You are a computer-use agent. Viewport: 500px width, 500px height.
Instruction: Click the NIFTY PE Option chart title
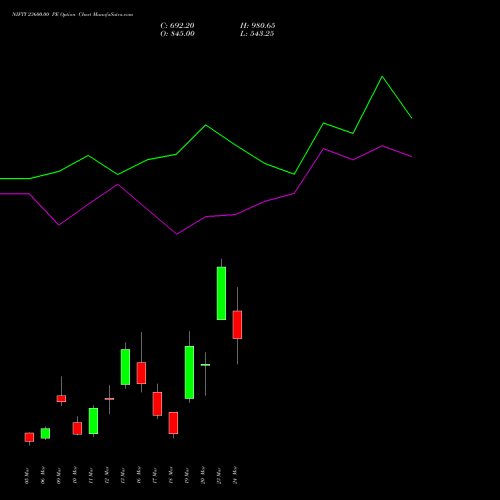coord(72,14)
